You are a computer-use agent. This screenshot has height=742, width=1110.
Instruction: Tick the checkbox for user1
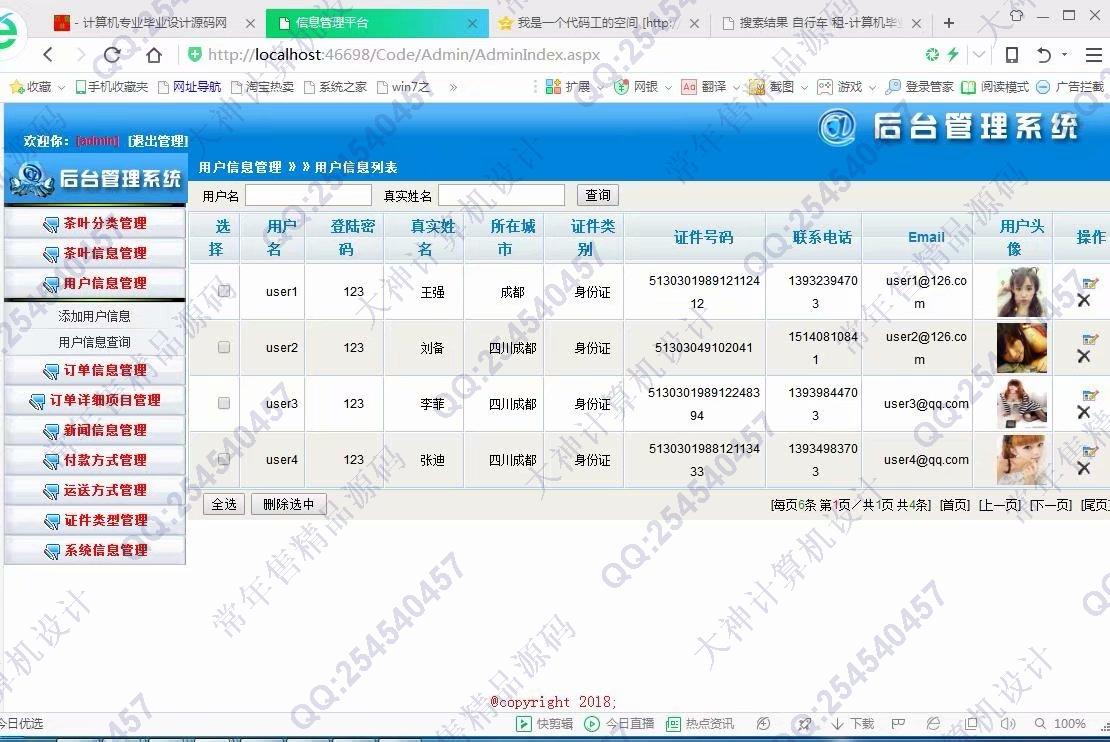pos(224,291)
